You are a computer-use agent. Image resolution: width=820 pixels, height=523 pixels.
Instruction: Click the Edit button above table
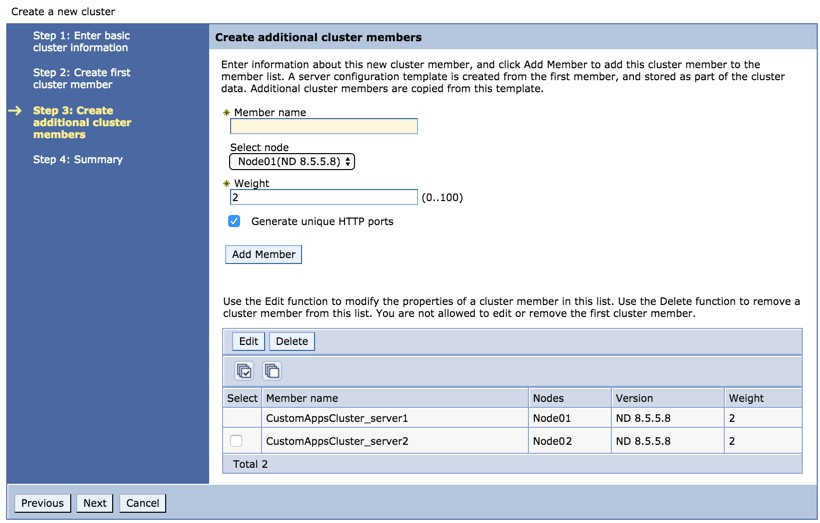click(248, 341)
